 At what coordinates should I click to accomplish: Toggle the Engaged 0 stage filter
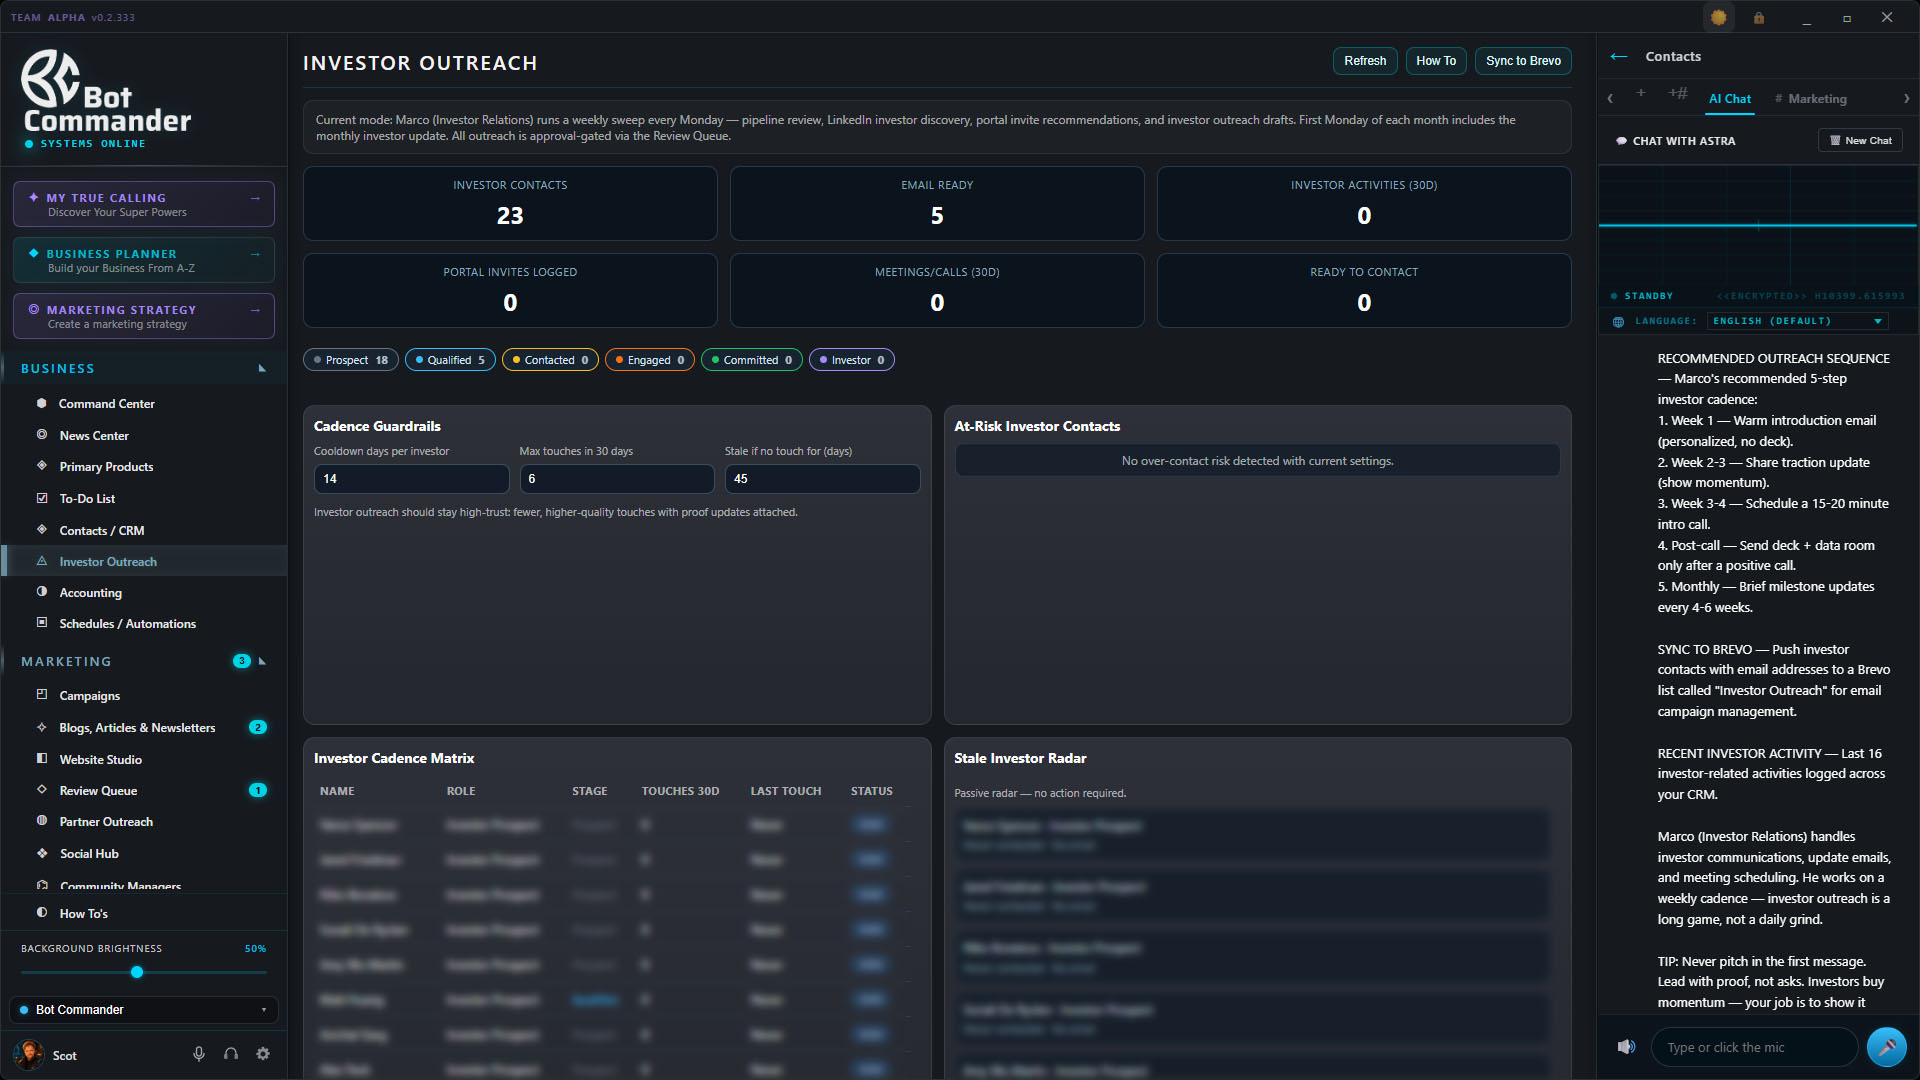coord(650,360)
